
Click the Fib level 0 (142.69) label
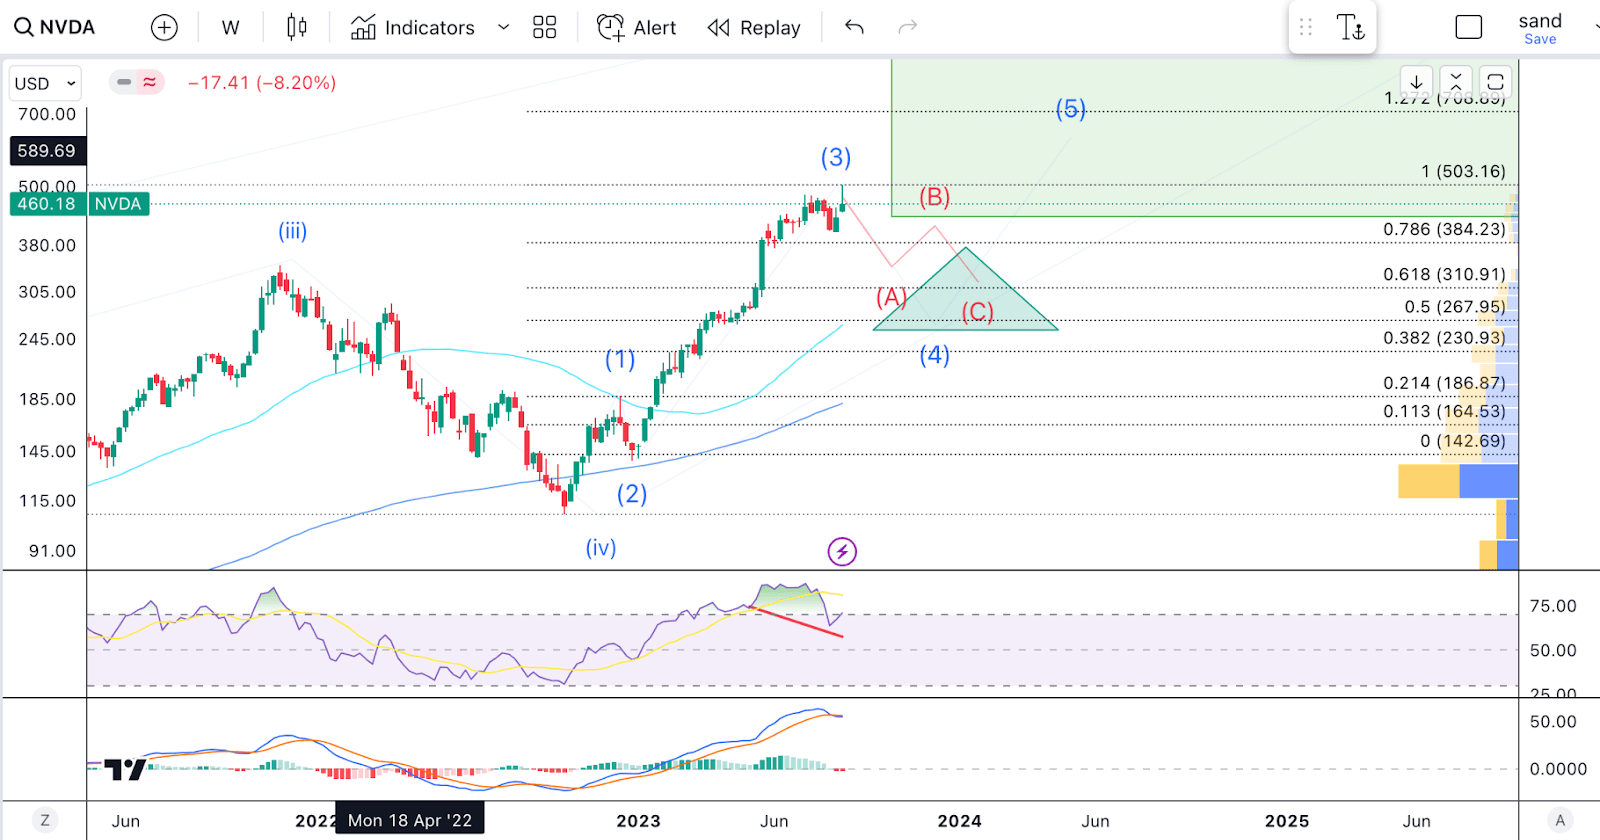(1463, 442)
